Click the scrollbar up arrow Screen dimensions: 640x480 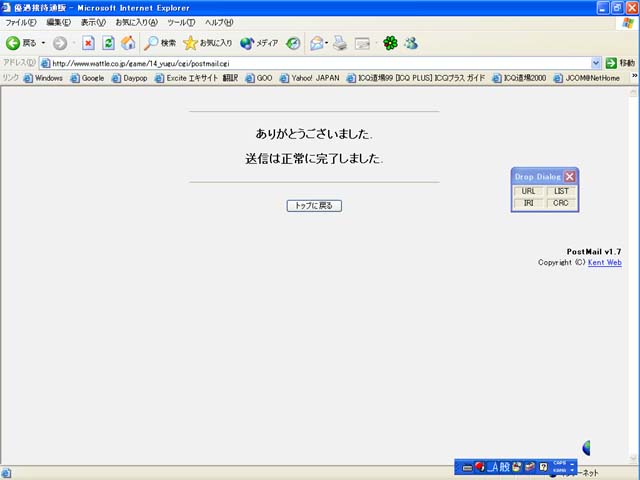pyautogui.click(x=633, y=93)
